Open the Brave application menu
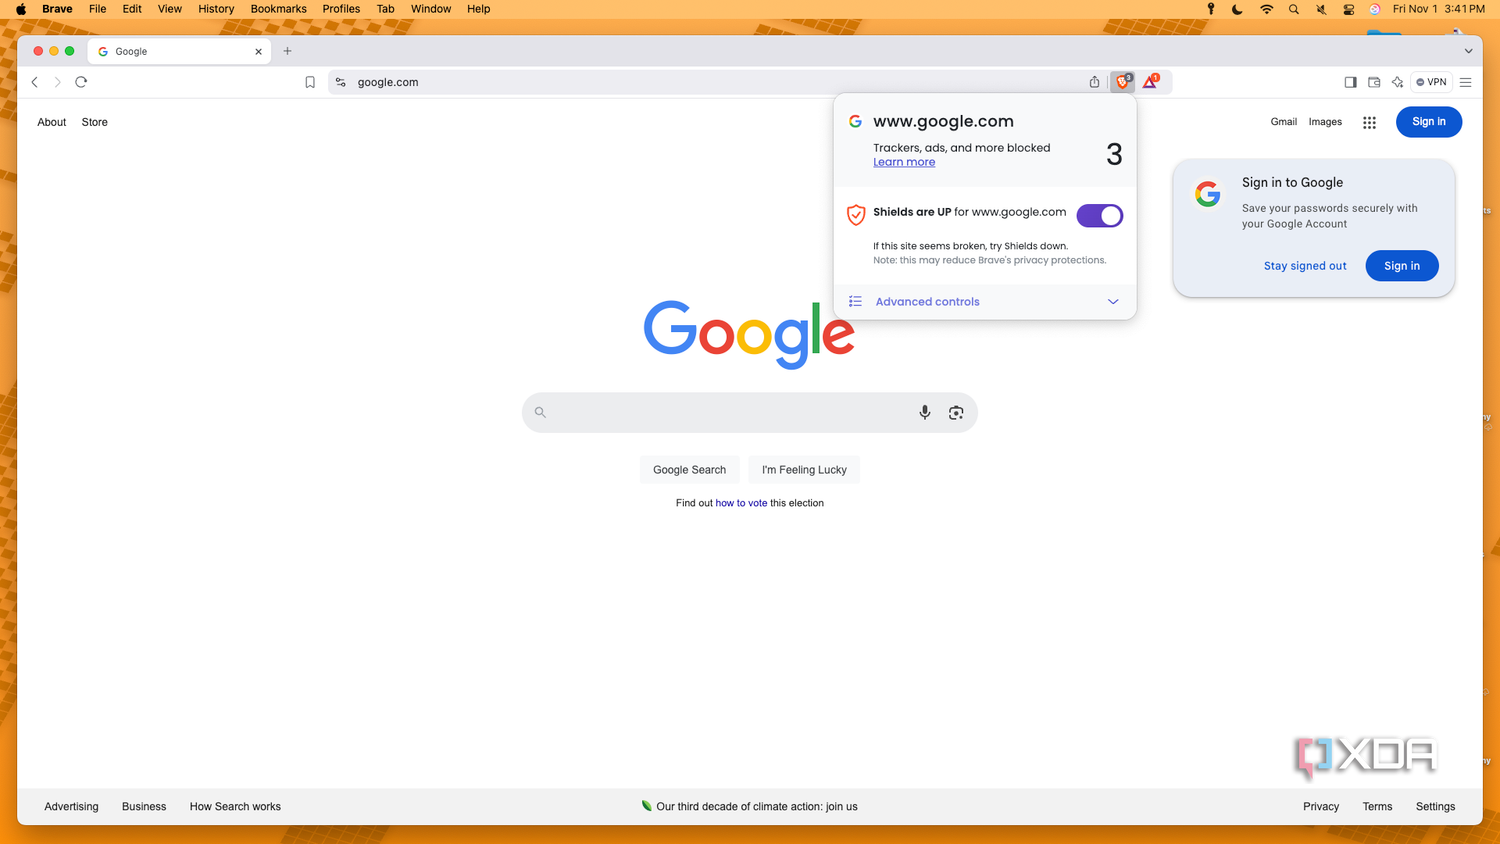This screenshot has width=1500, height=844. coord(57,9)
